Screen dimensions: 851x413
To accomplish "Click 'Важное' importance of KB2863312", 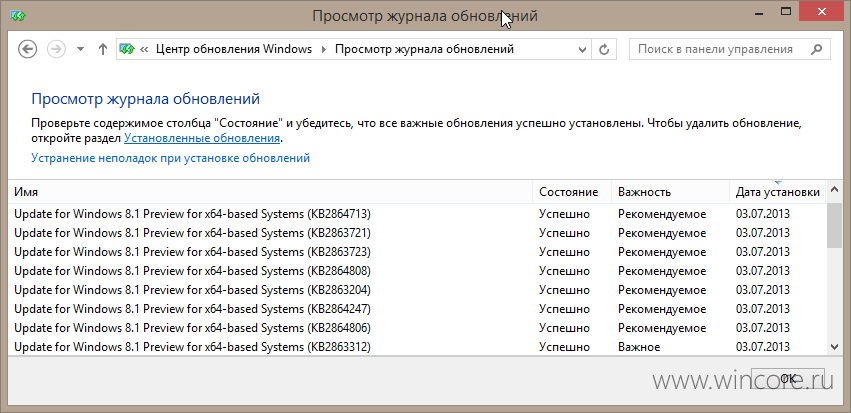I will coord(639,347).
